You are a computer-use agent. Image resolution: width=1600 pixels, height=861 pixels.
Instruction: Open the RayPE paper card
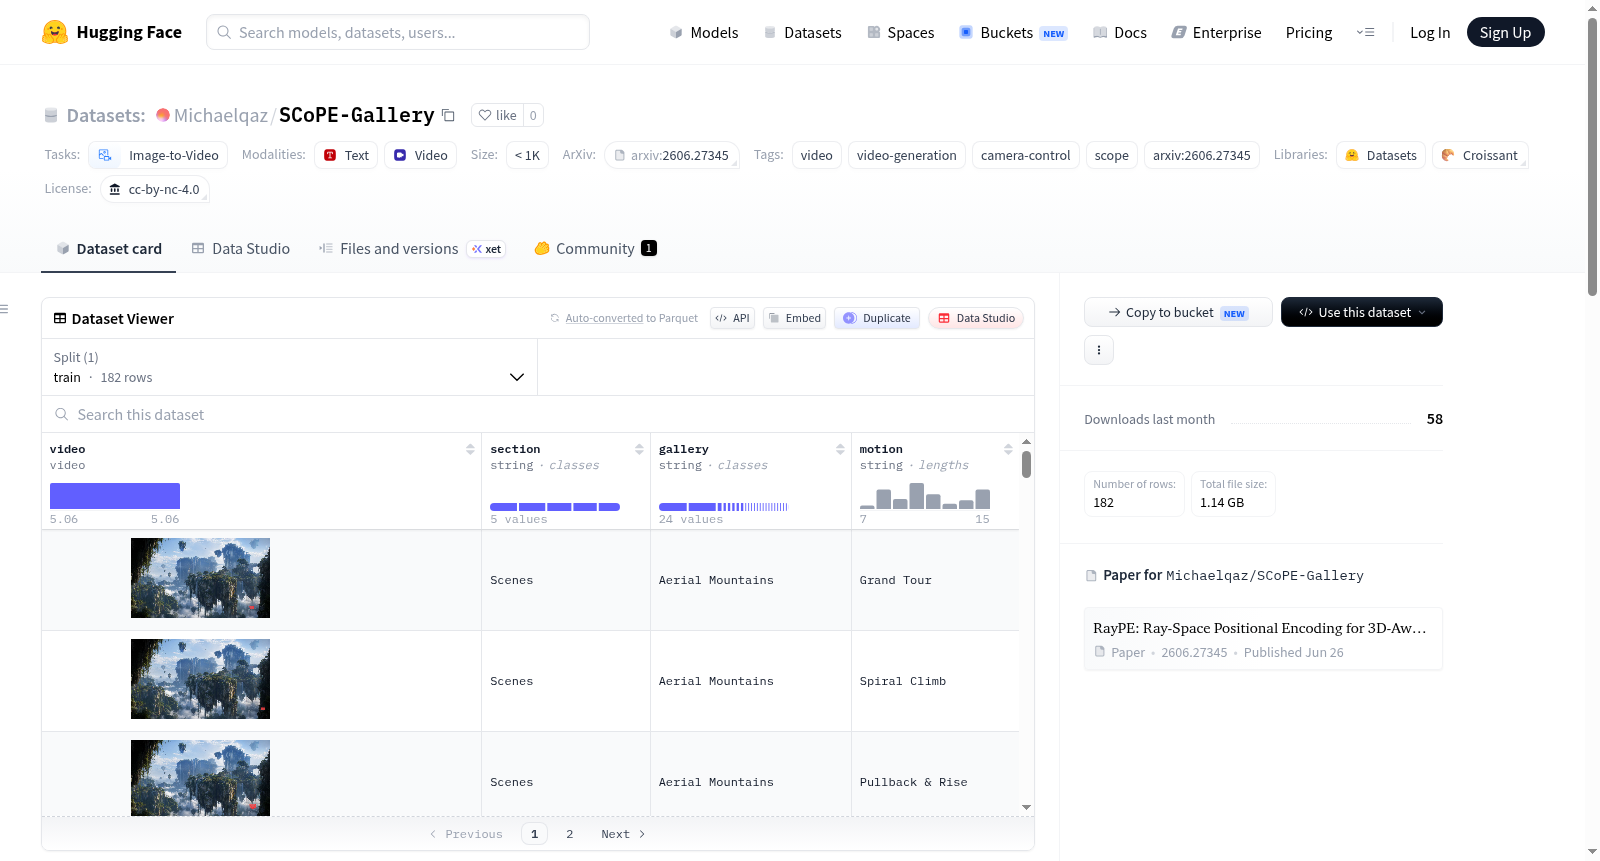tap(1263, 639)
